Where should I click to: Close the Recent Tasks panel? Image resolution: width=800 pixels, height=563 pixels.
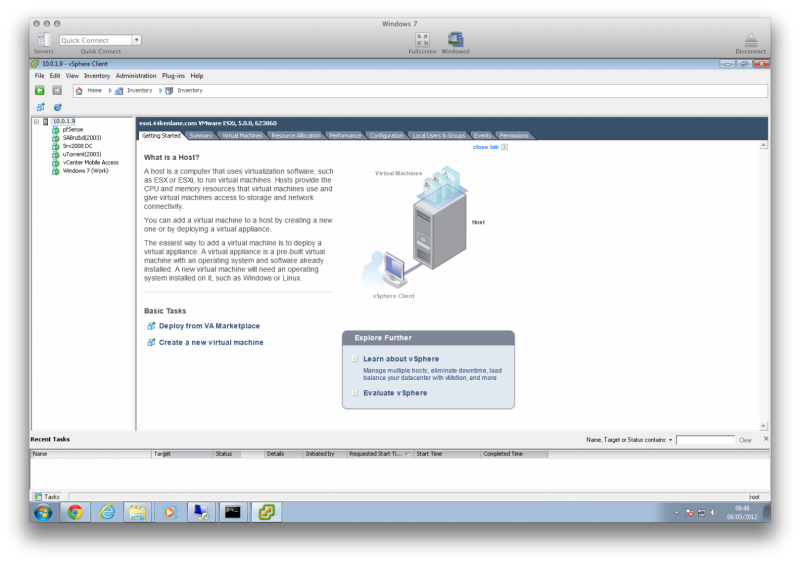[765, 439]
